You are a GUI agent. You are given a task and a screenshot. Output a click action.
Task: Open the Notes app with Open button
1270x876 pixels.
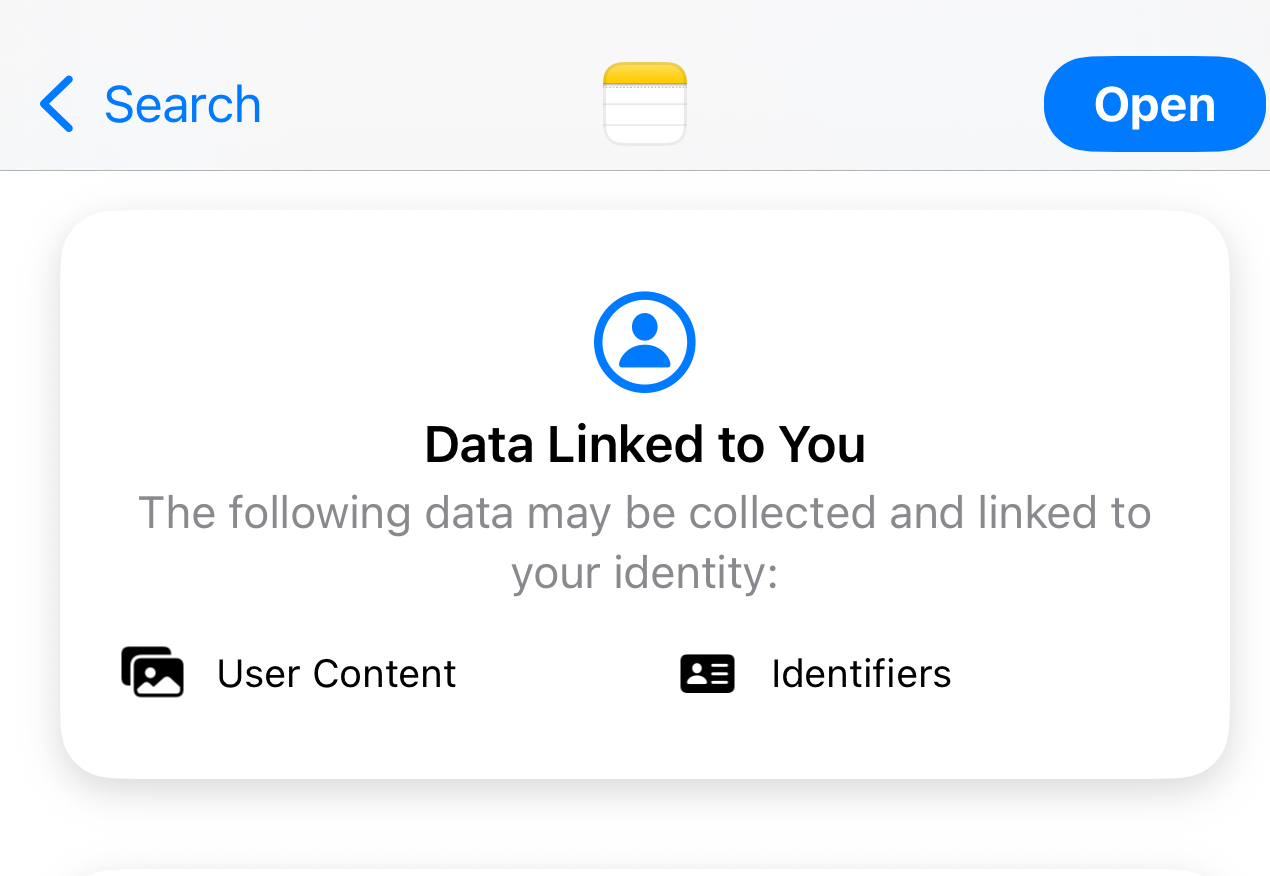click(1156, 104)
